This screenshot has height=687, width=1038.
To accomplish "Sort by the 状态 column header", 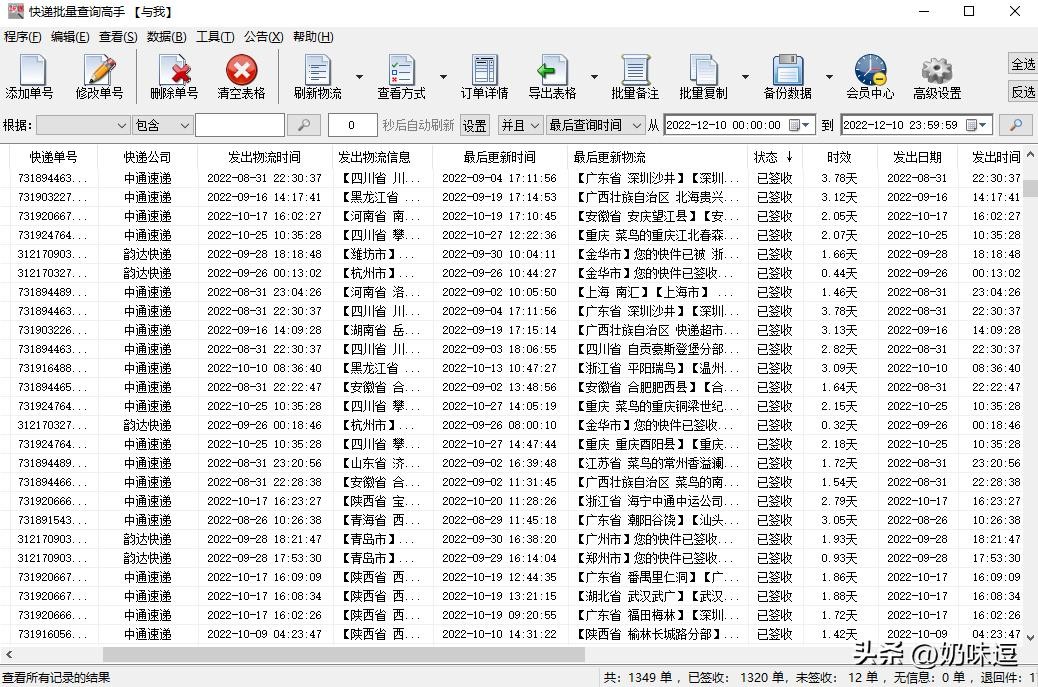I will [x=773, y=157].
